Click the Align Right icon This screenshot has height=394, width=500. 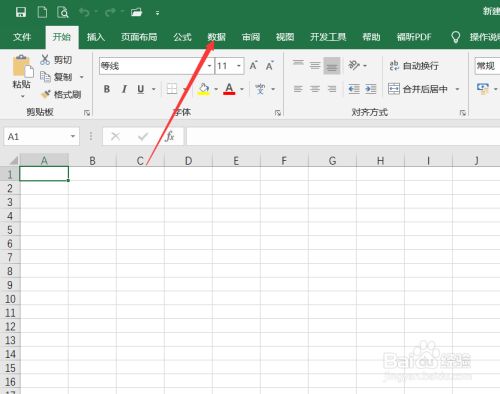point(332,89)
